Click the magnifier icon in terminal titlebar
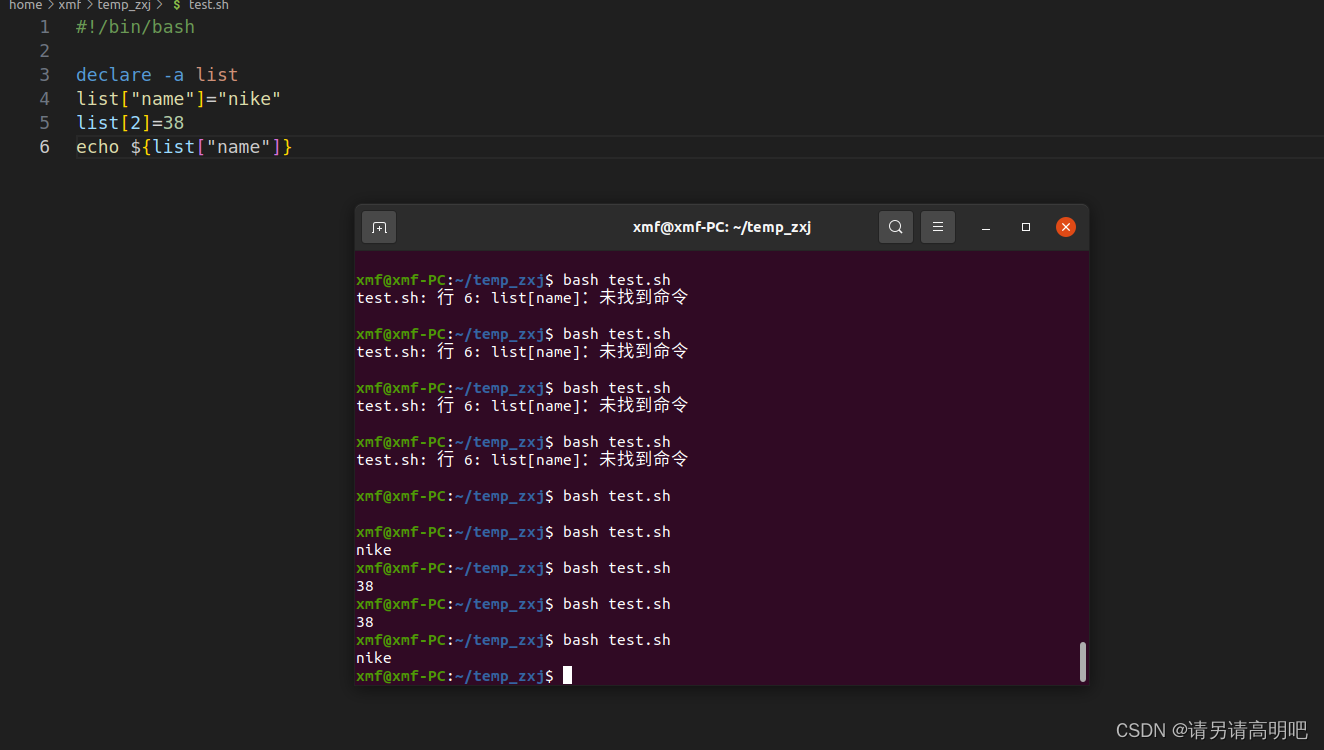Image resolution: width=1324 pixels, height=750 pixels. (895, 226)
